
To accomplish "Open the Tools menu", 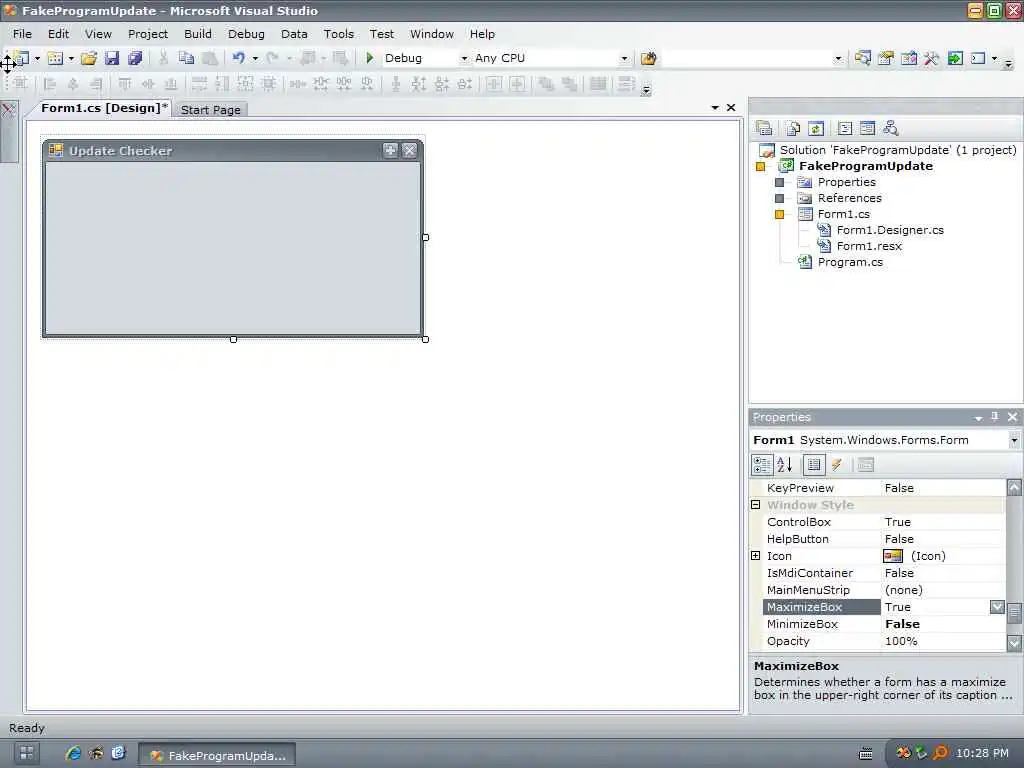I will [338, 34].
